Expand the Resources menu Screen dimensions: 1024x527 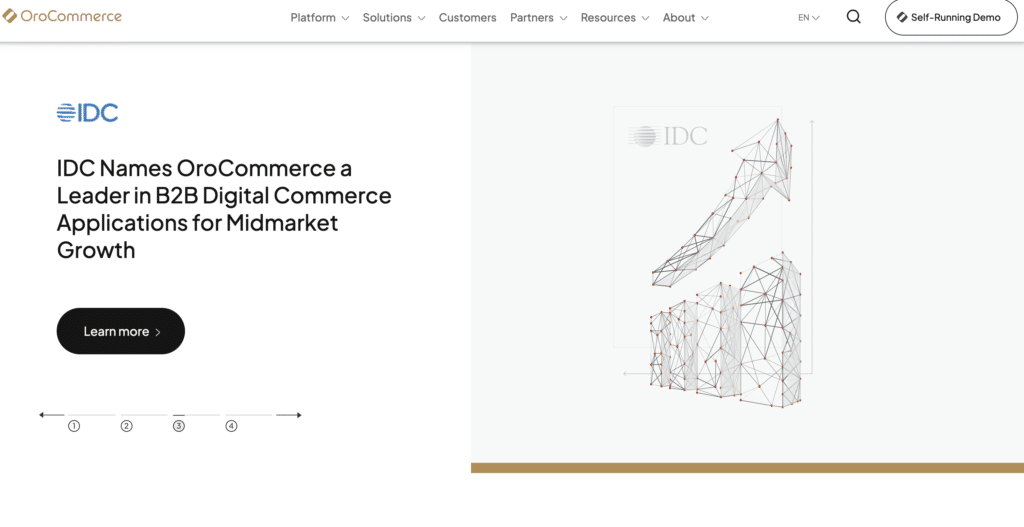(615, 18)
